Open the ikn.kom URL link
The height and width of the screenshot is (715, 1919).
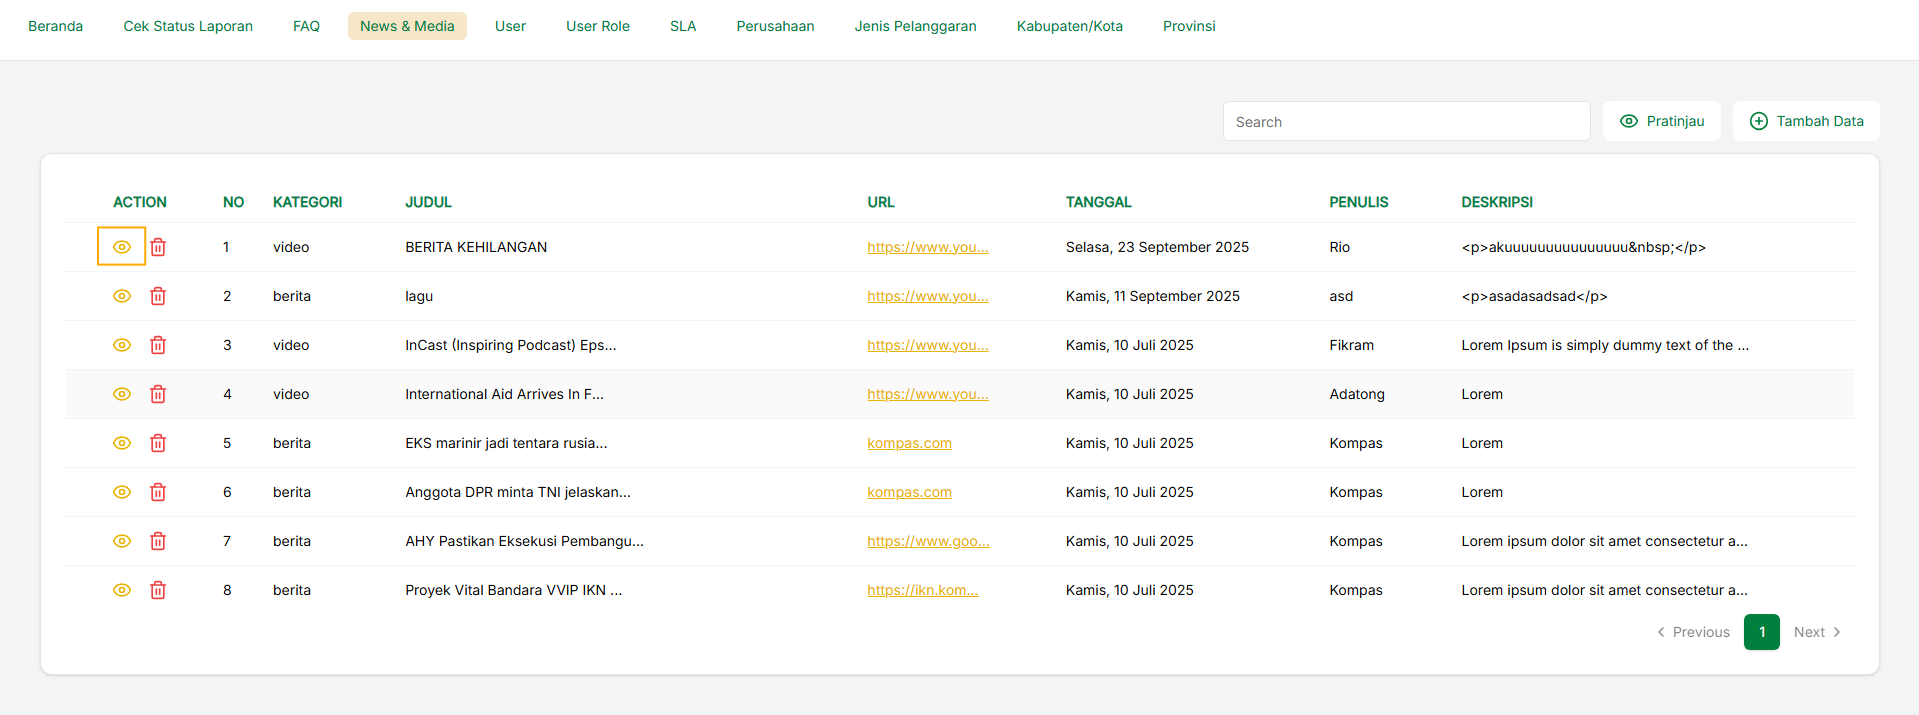pos(922,590)
